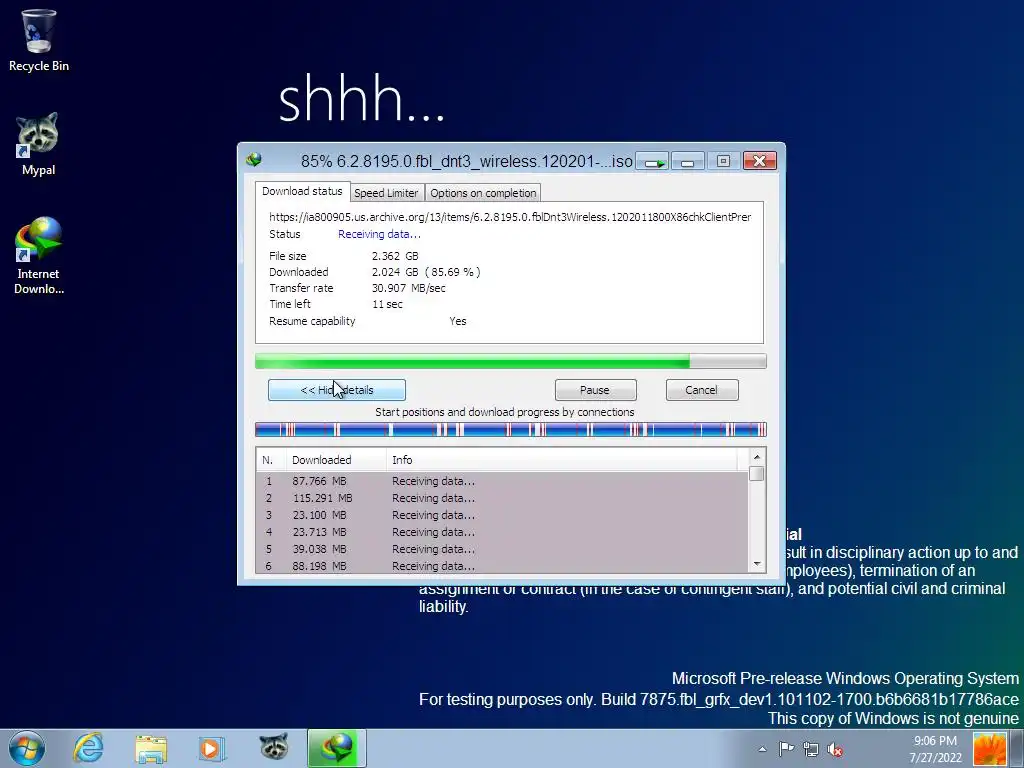
Task: Click the network tray icon
Action: coord(810,749)
